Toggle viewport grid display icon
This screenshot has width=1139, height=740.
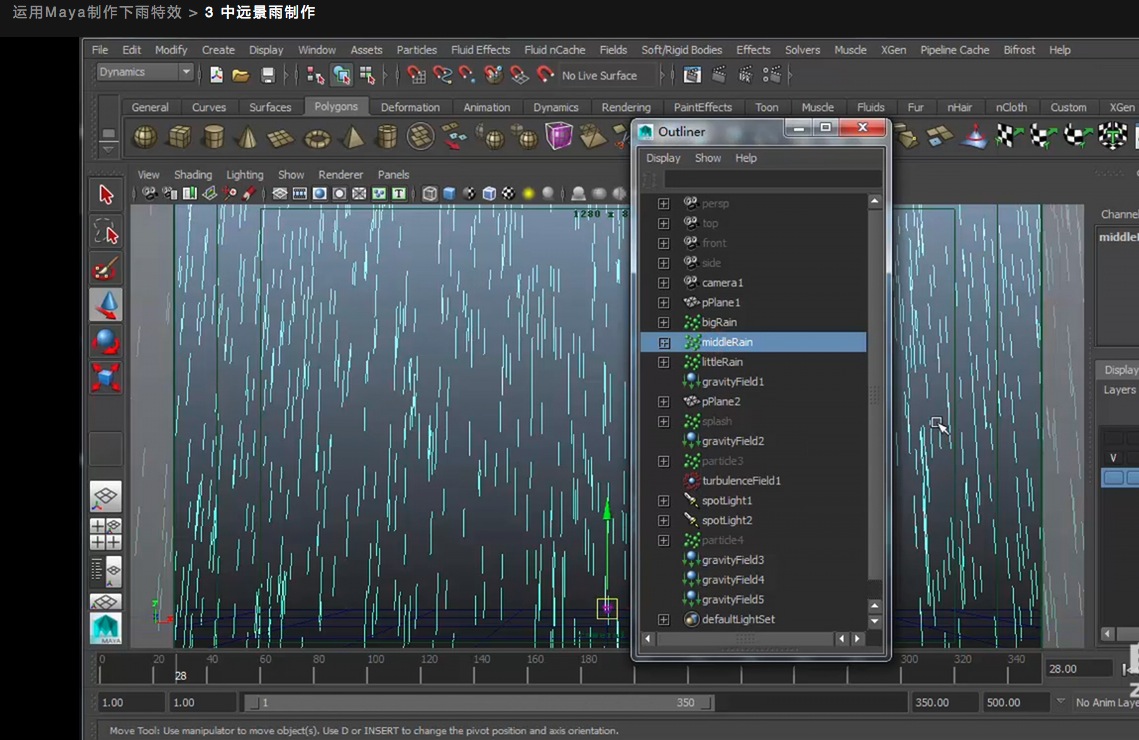pos(280,193)
